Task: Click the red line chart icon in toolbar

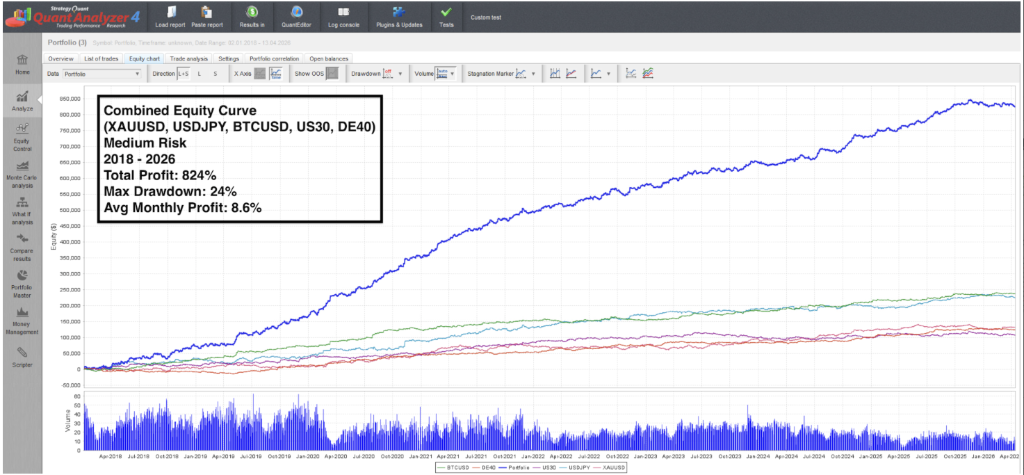Action: [571, 74]
